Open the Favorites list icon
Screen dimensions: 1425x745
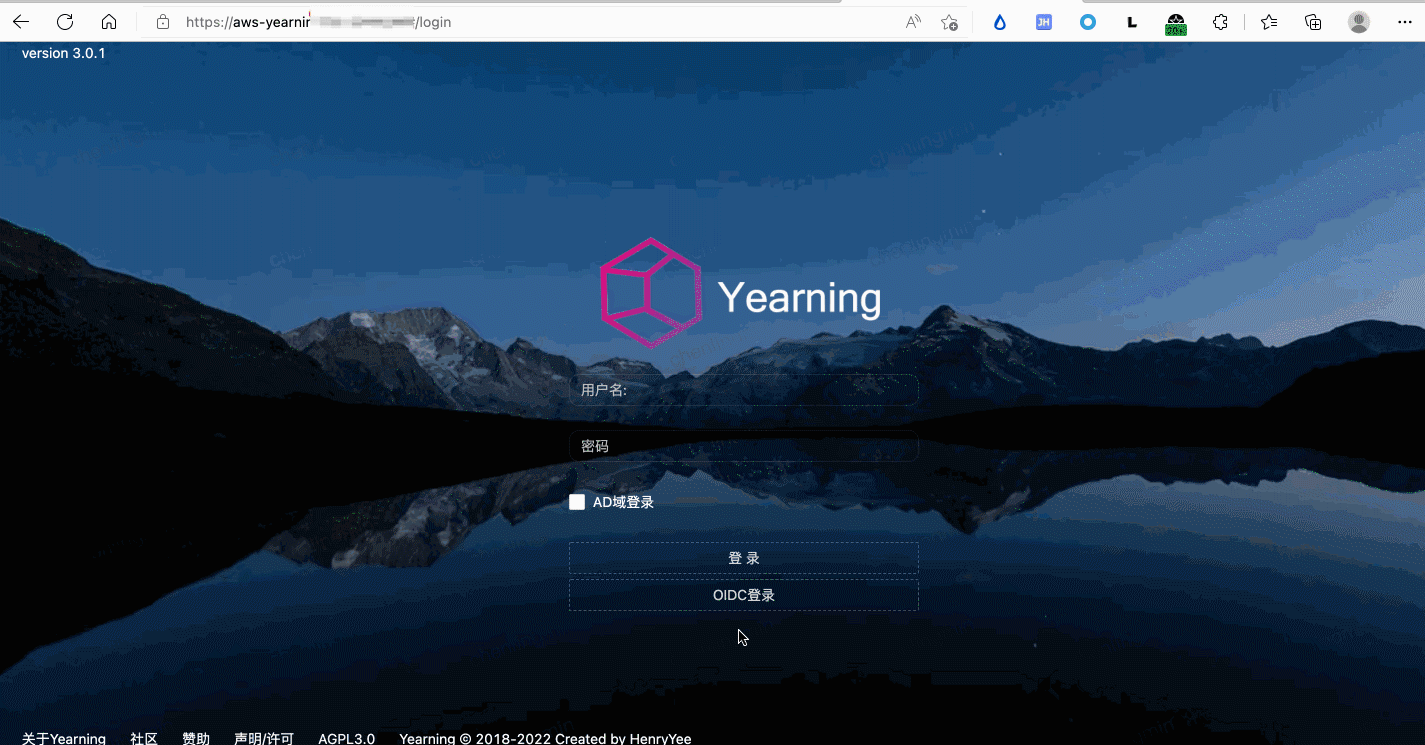click(1269, 22)
